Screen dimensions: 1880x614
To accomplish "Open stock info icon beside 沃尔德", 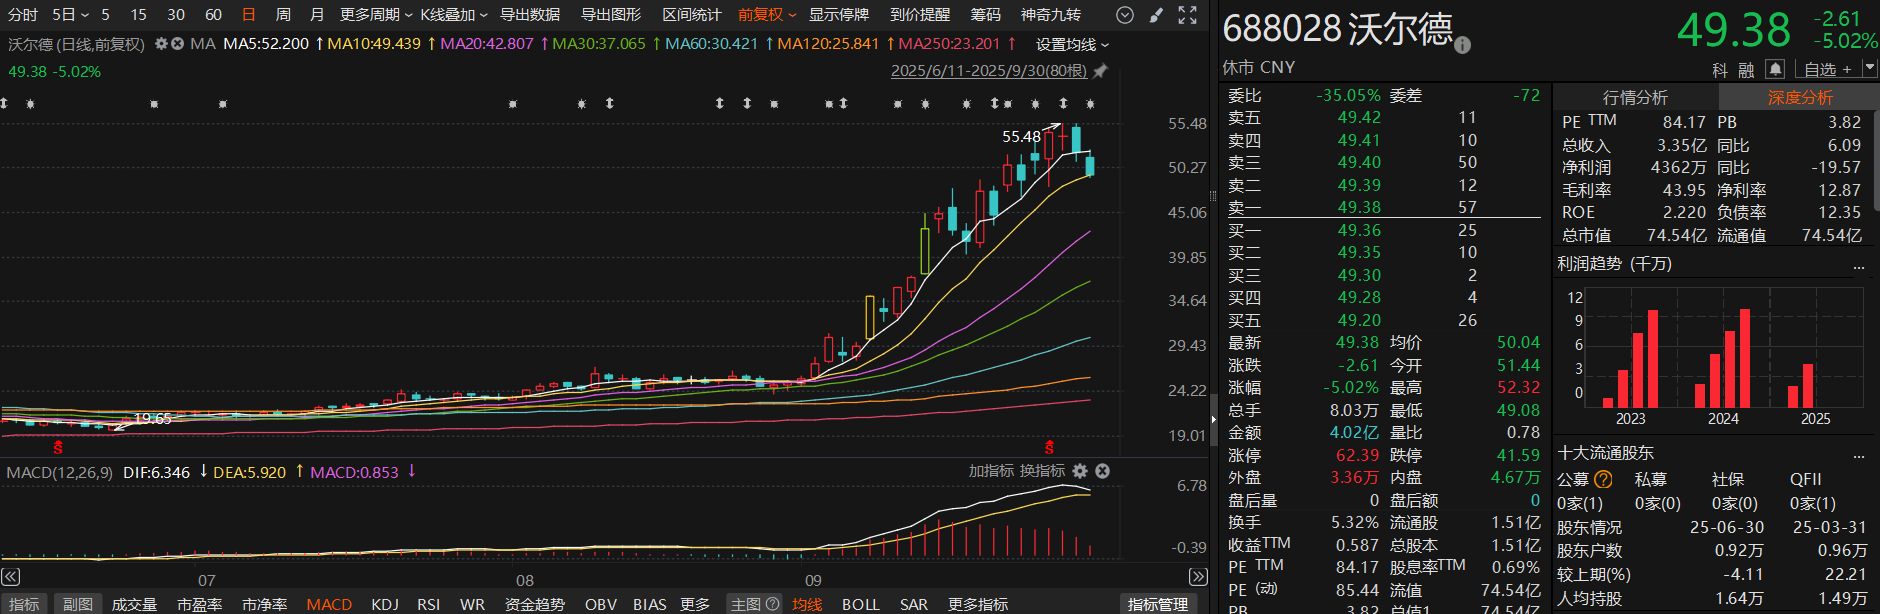I will [1462, 45].
